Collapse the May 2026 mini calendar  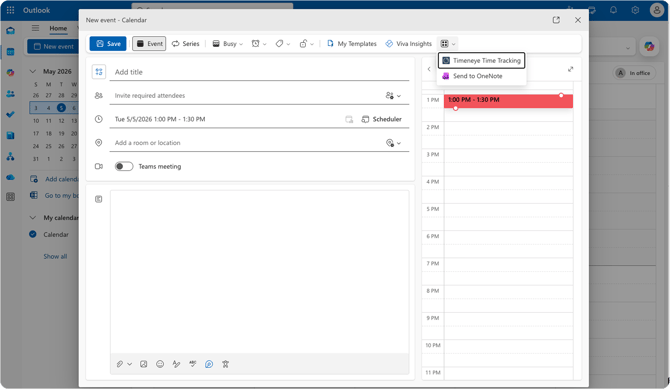32,71
